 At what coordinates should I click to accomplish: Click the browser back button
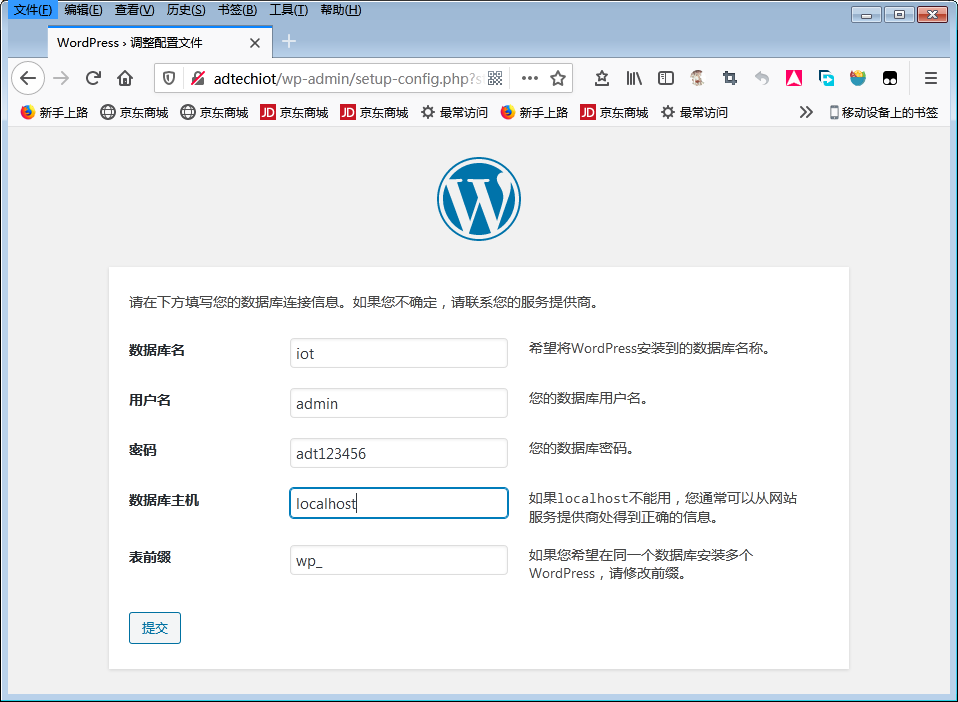28,78
